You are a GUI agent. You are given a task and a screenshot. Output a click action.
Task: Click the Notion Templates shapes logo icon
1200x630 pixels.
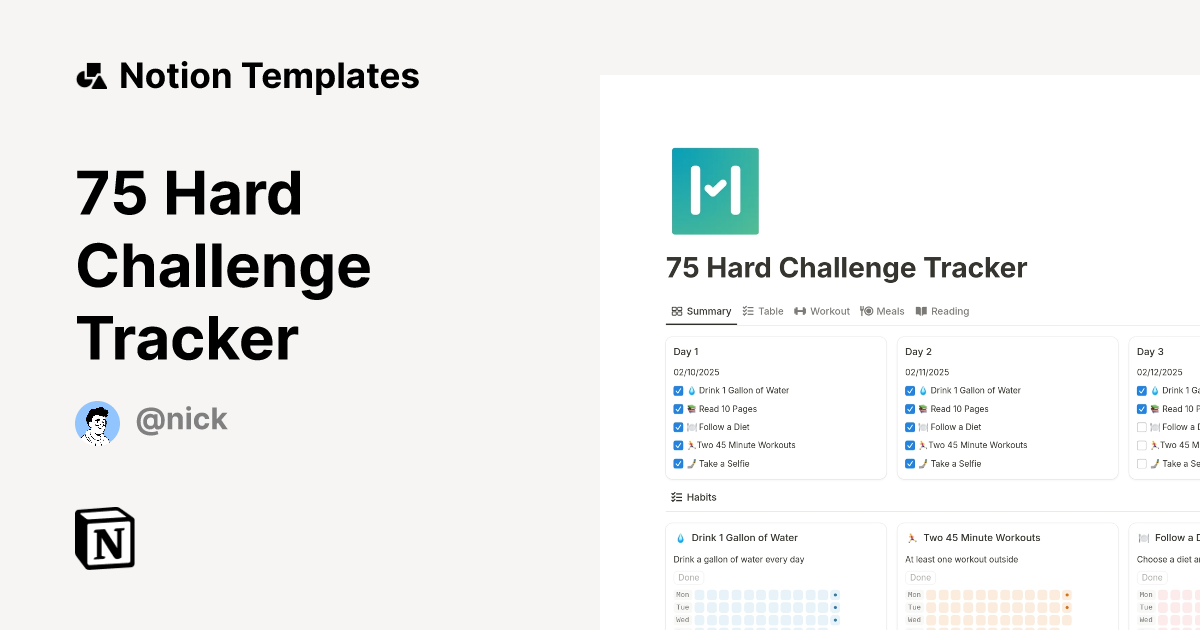click(92, 76)
